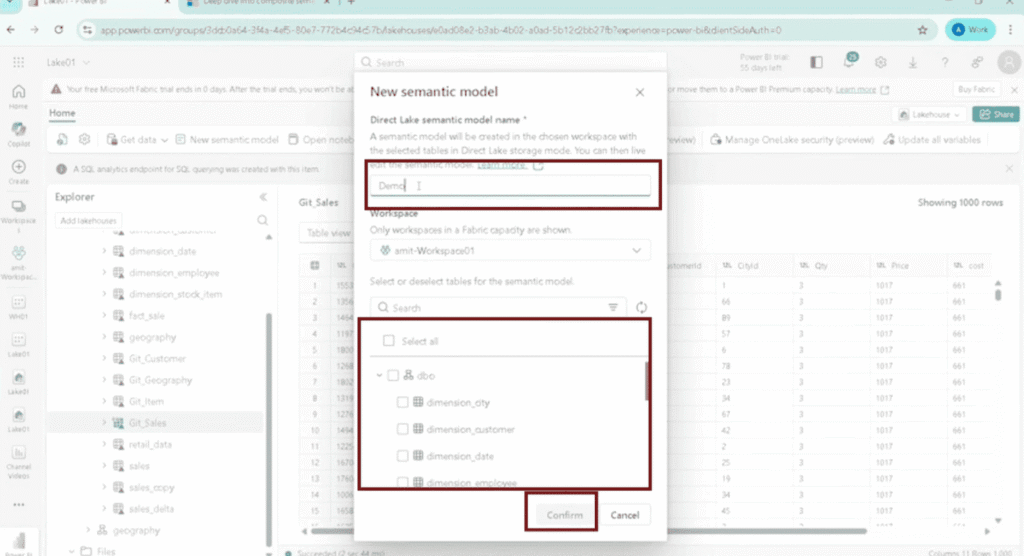This screenshot has width=1024, height=556.
Task: Click the Confirm button
Action: coord(564,515)
